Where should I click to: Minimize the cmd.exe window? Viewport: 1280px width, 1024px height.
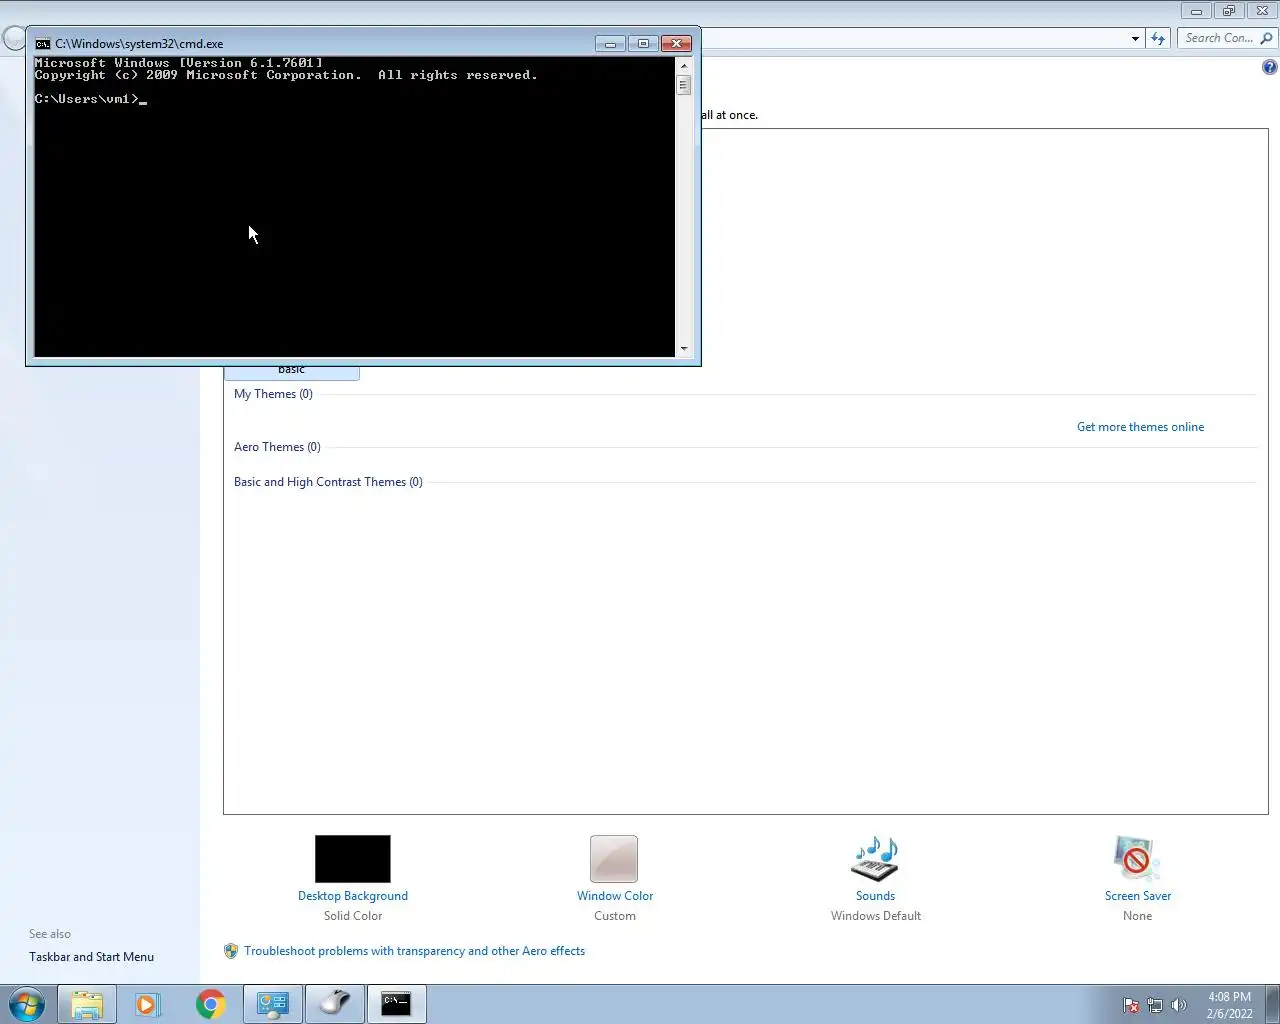click(610, 43)
